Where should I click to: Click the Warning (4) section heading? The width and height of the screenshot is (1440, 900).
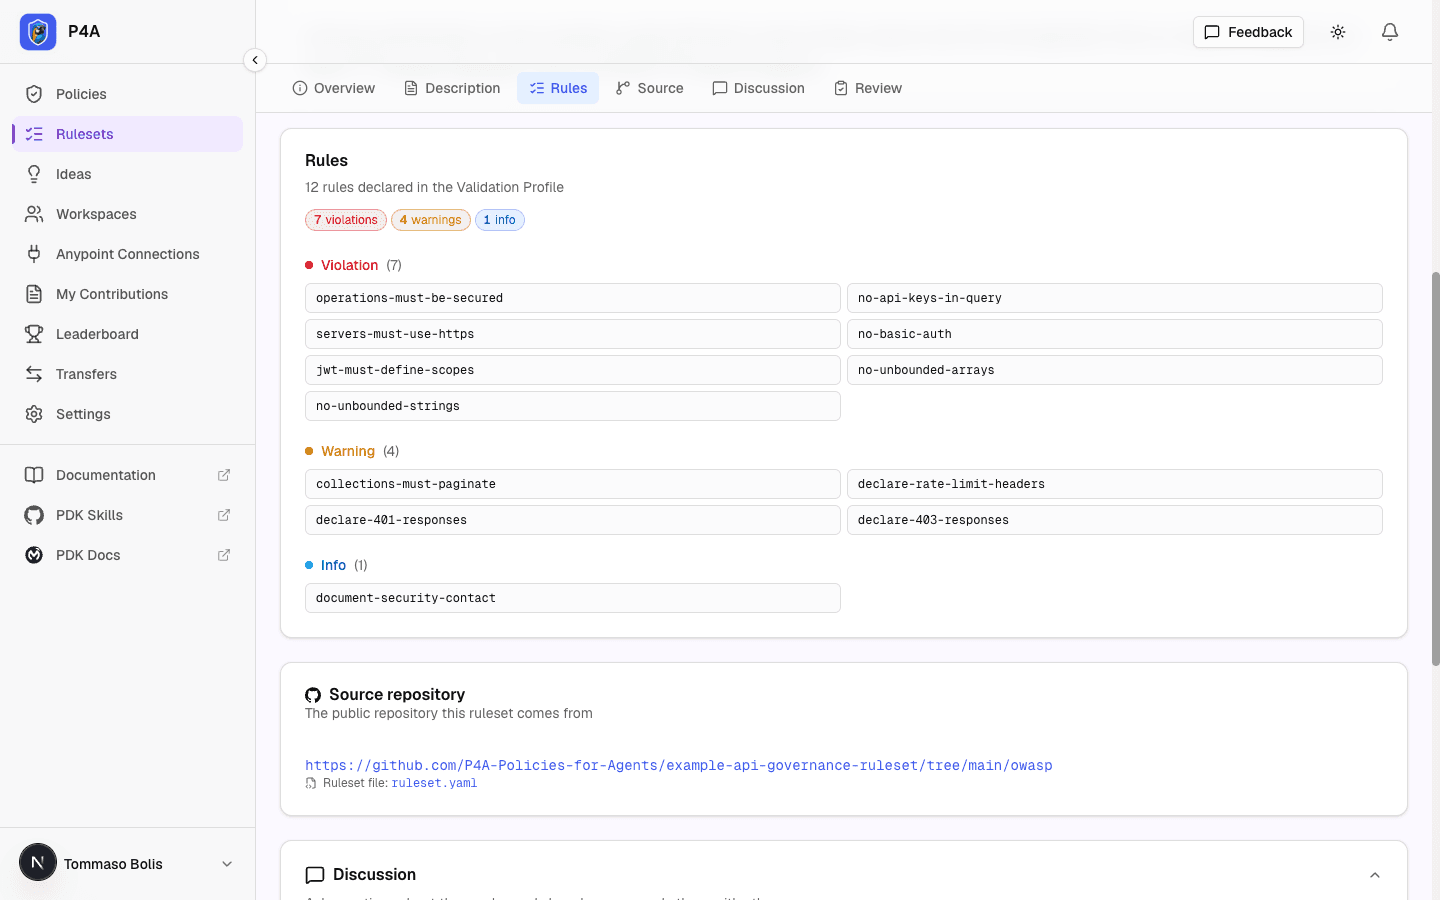(x=352, y=451)
